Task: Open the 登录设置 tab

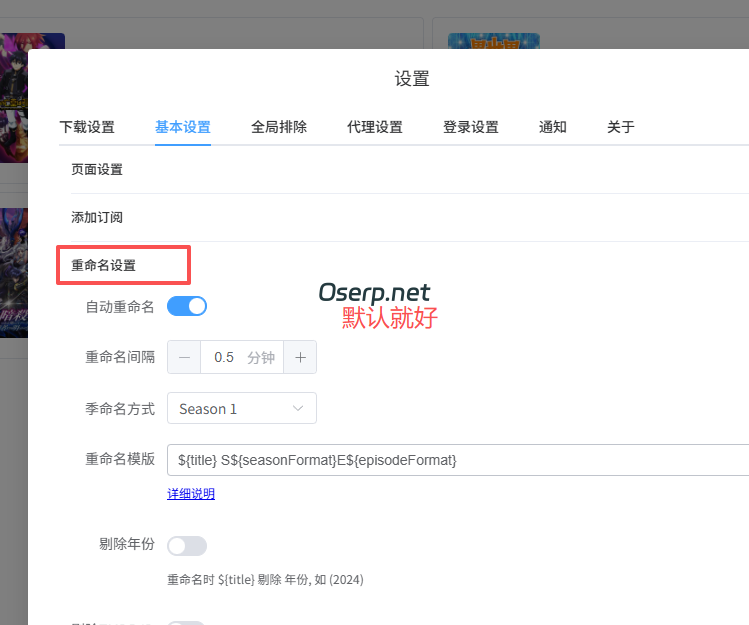Action: tap(471, 127)
